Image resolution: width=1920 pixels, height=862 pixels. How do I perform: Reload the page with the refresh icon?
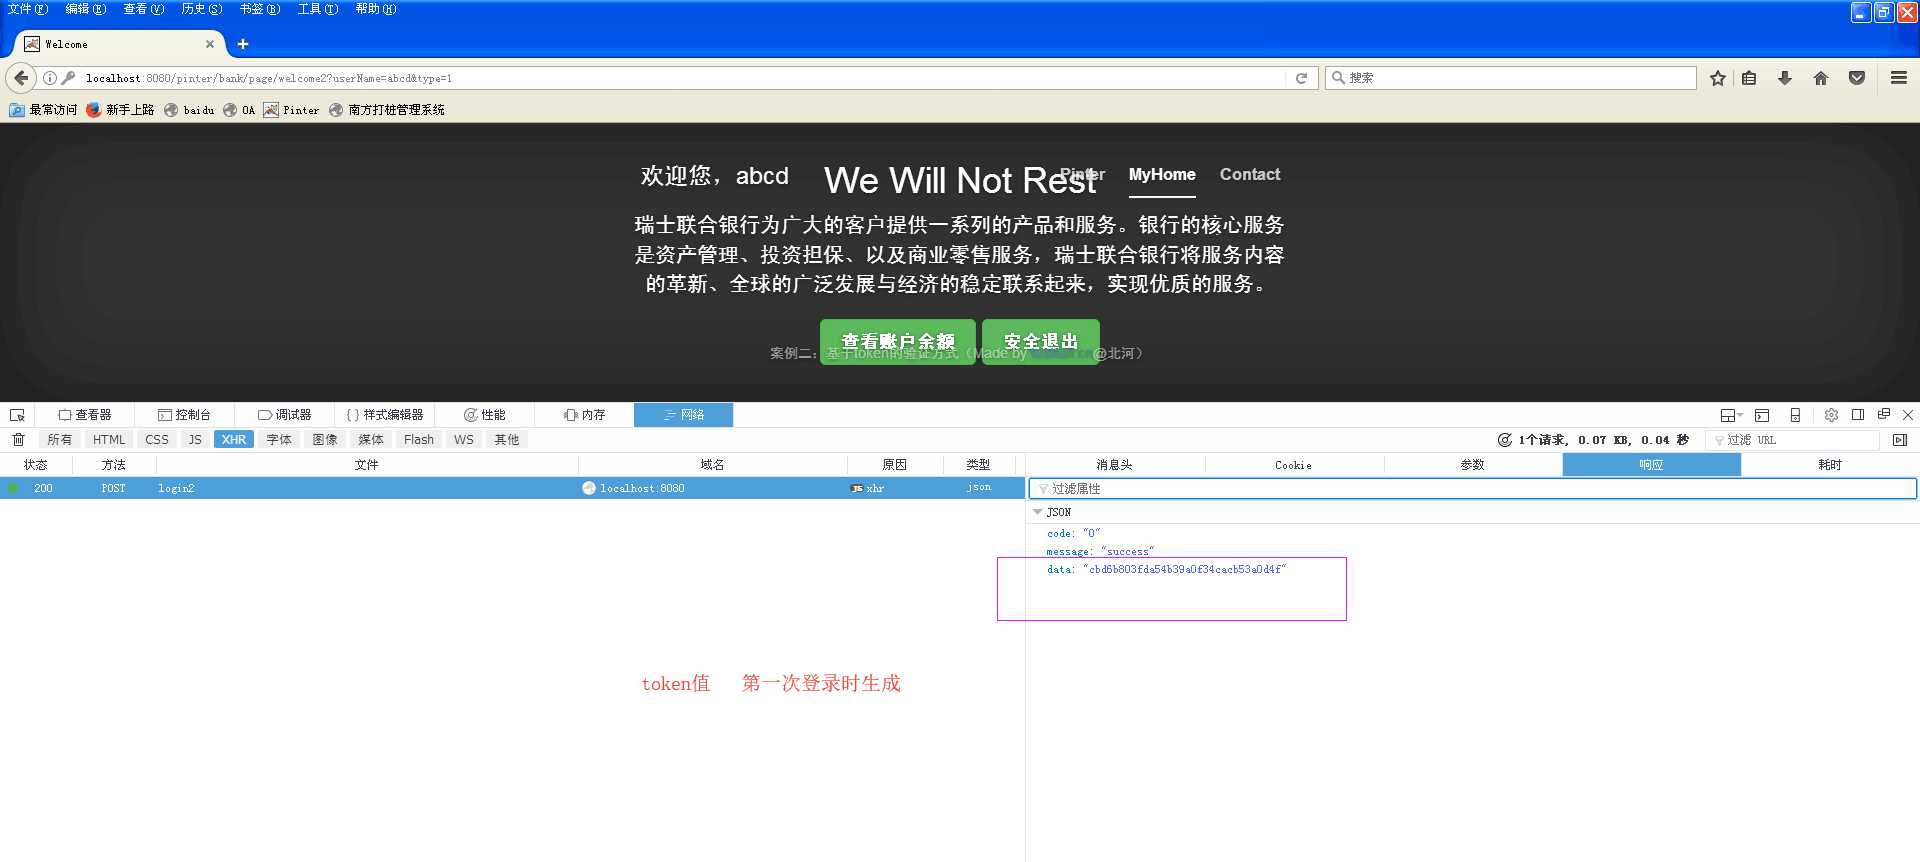[1301, 78]
